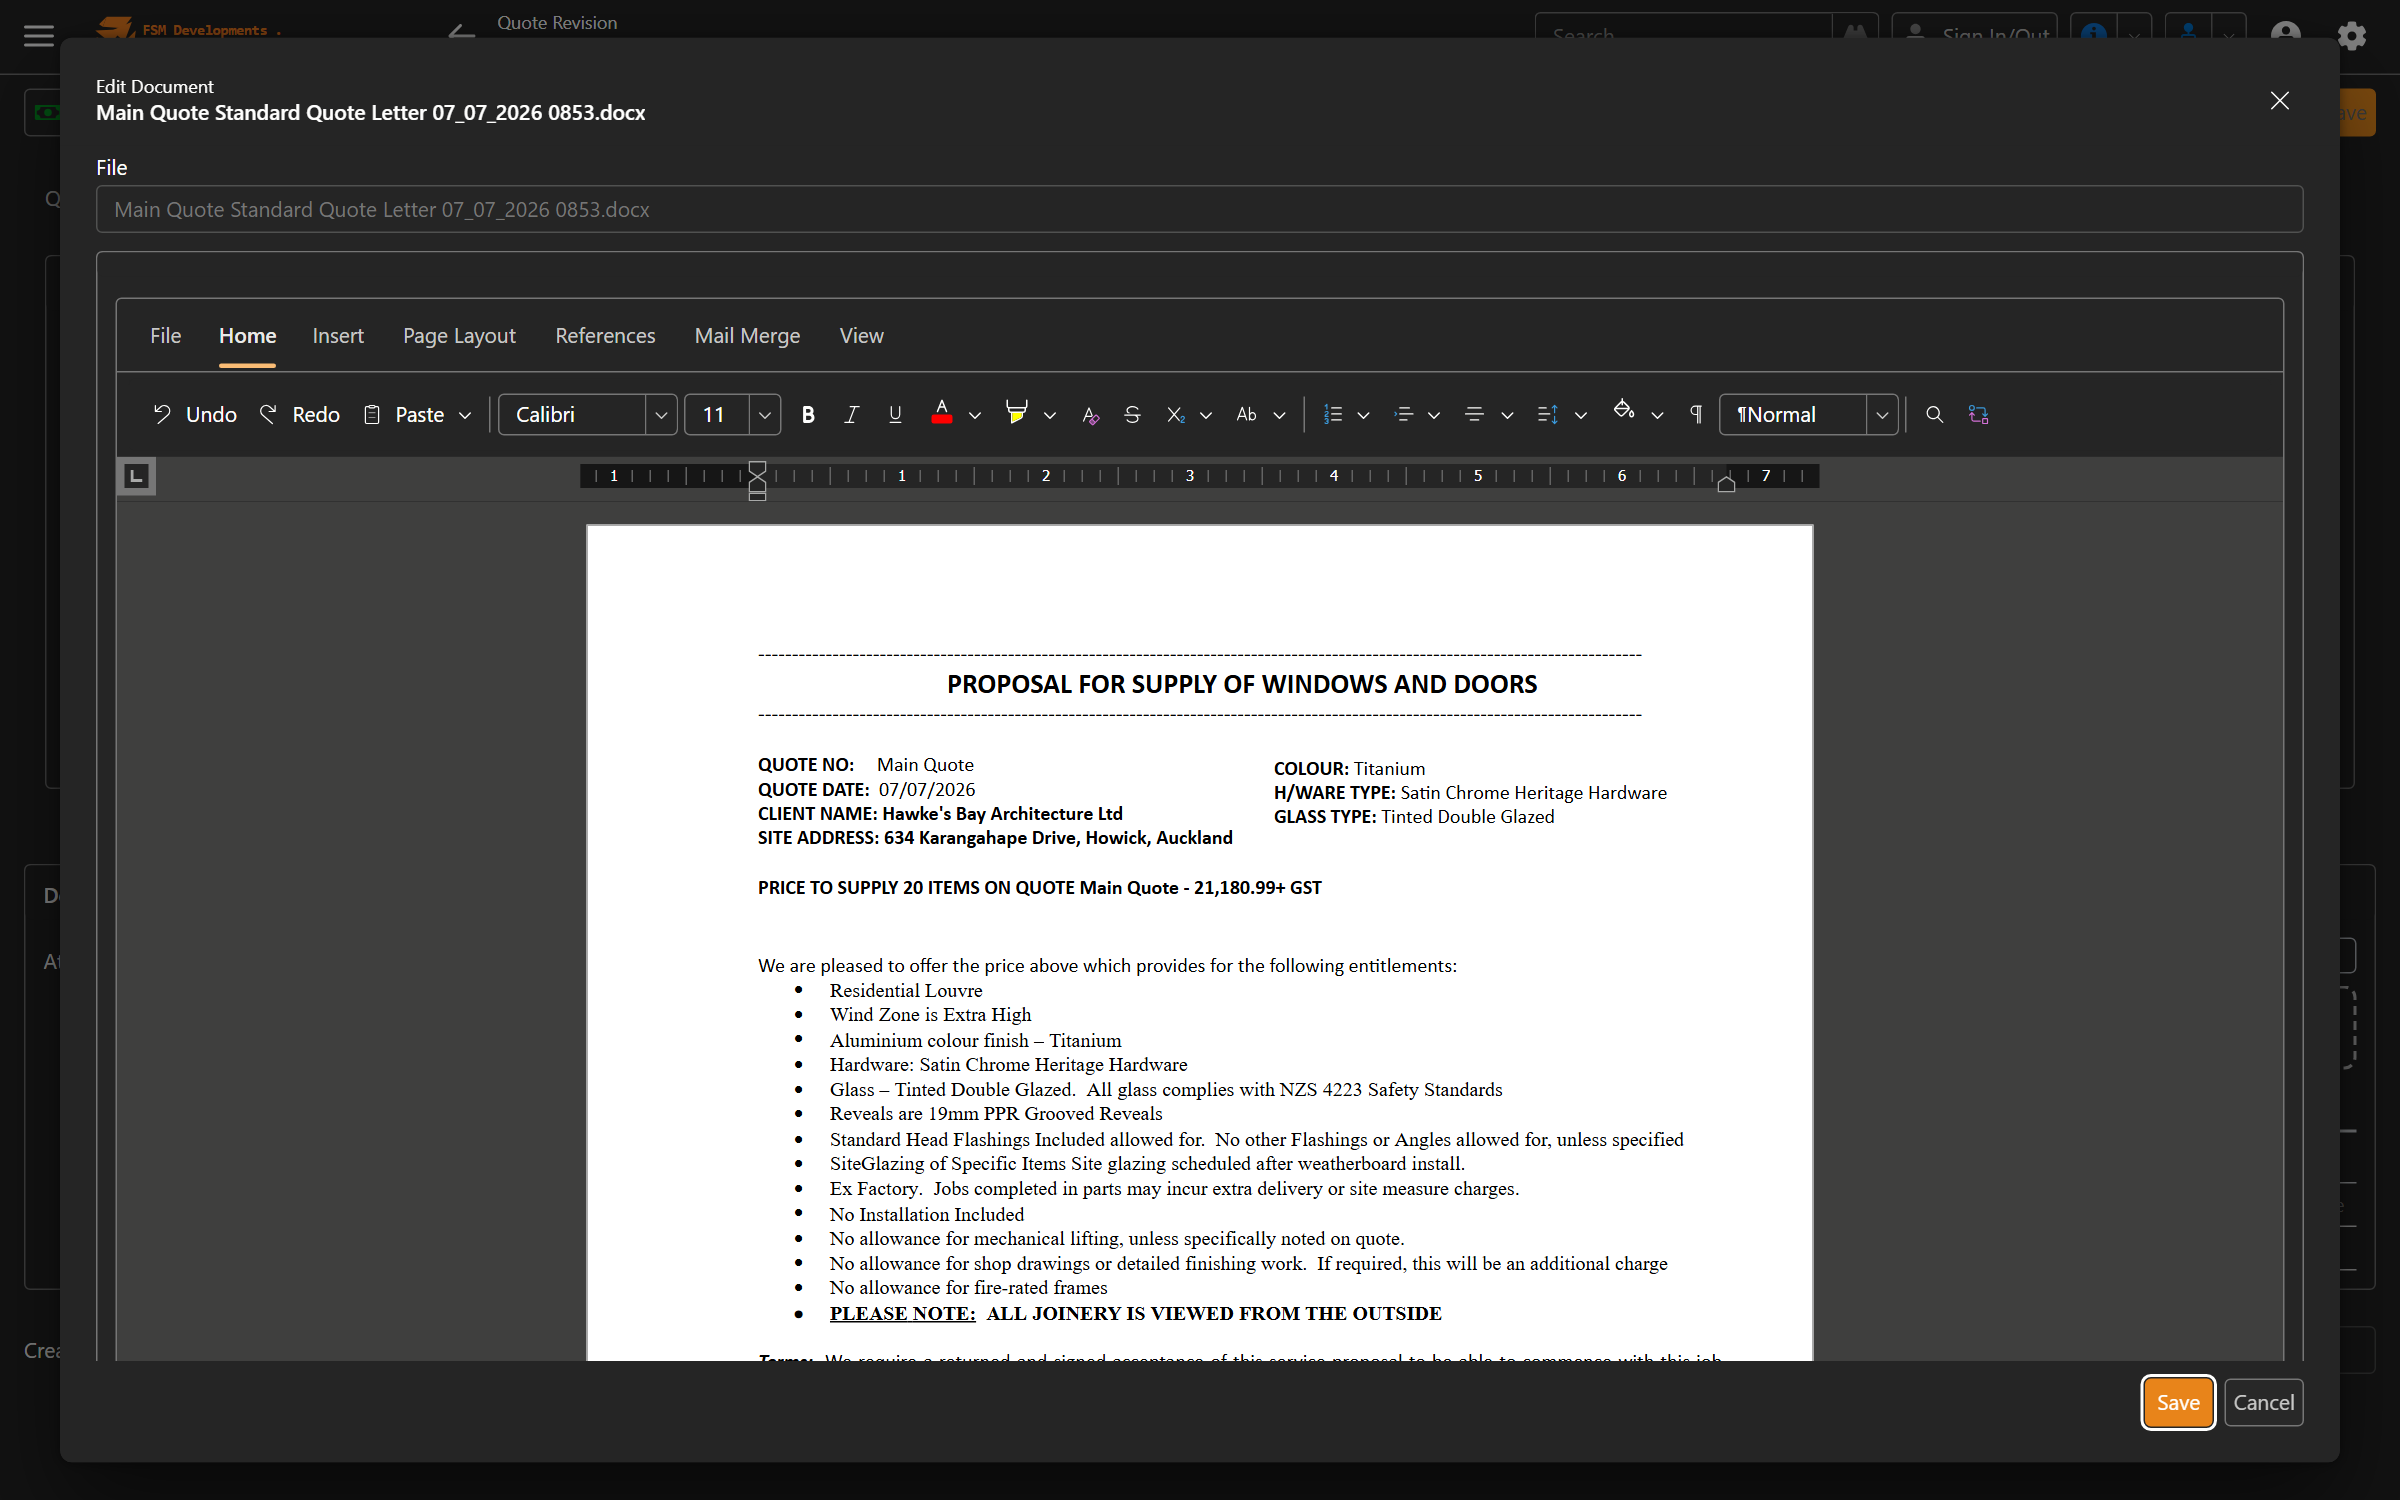This screenshot has width=2400, height=1500.
Task: Click the 'No Installation Included' bullet text
Action: tap(926, 1214)
